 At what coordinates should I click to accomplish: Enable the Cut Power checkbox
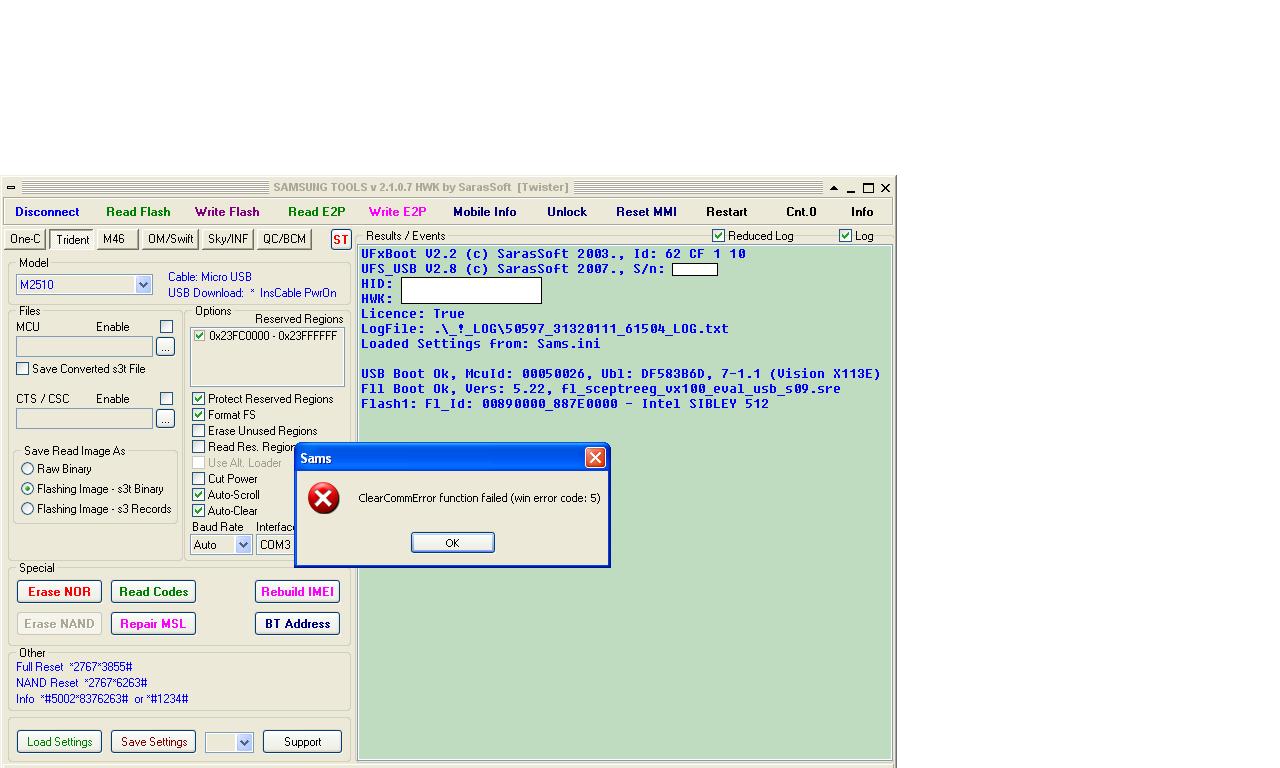198,479
